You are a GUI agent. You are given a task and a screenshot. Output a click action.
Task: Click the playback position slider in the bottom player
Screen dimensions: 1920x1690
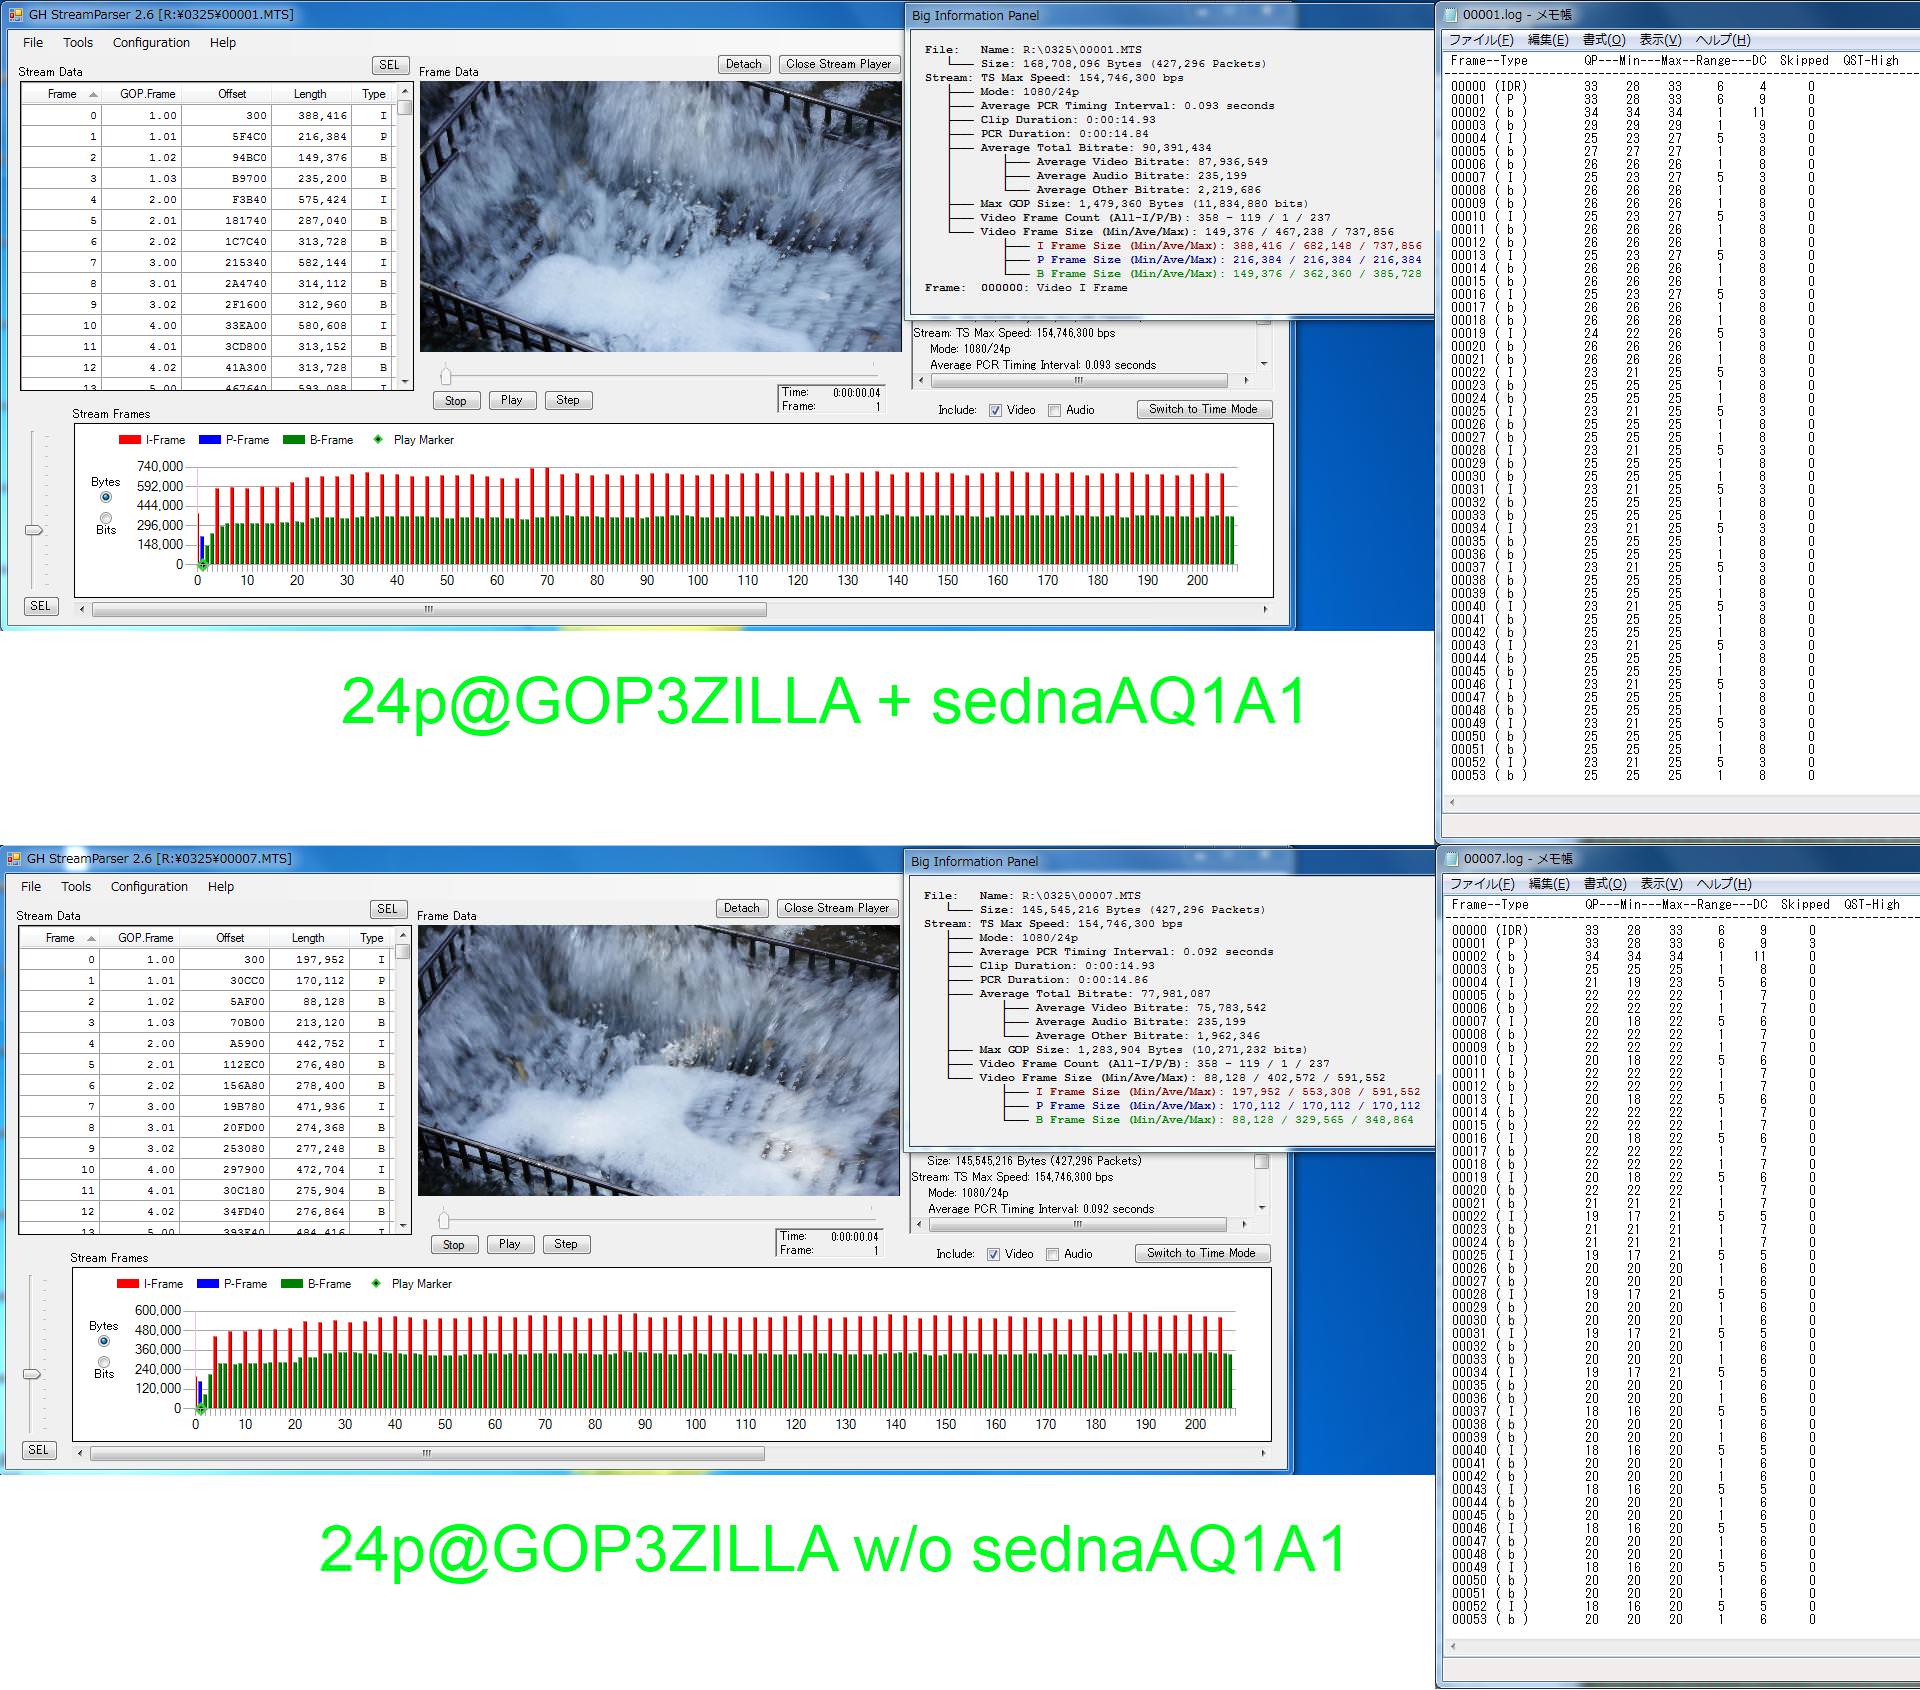click(x=445, y=1220)
